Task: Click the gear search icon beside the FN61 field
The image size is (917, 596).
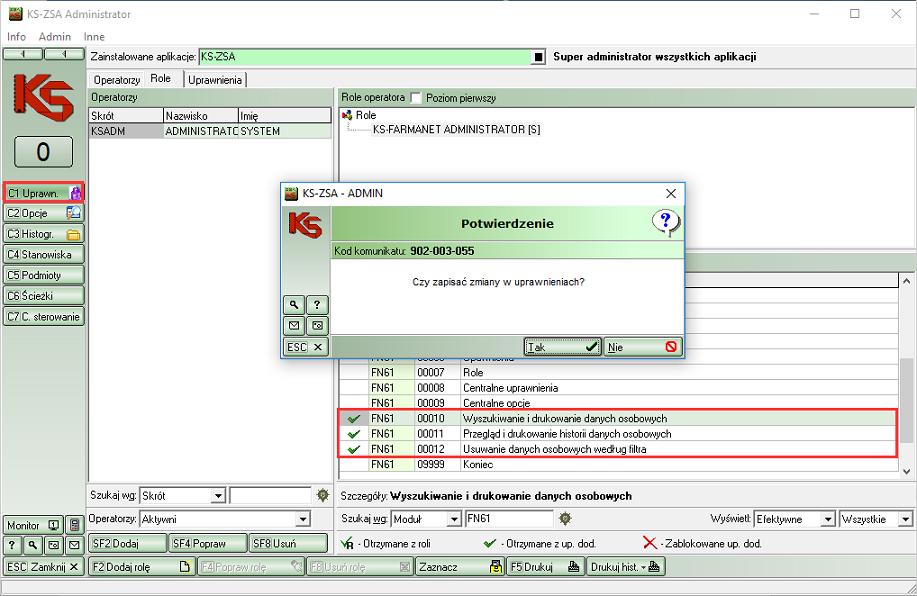Action: tap(565, 518)
